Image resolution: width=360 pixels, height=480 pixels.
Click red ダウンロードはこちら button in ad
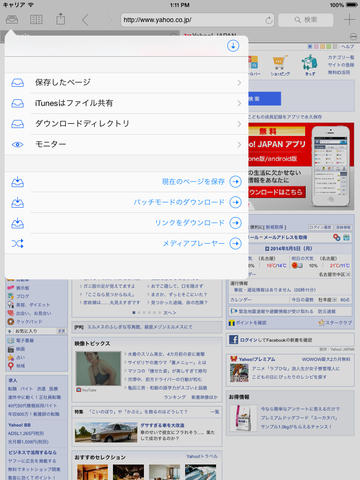pos(277,192)
